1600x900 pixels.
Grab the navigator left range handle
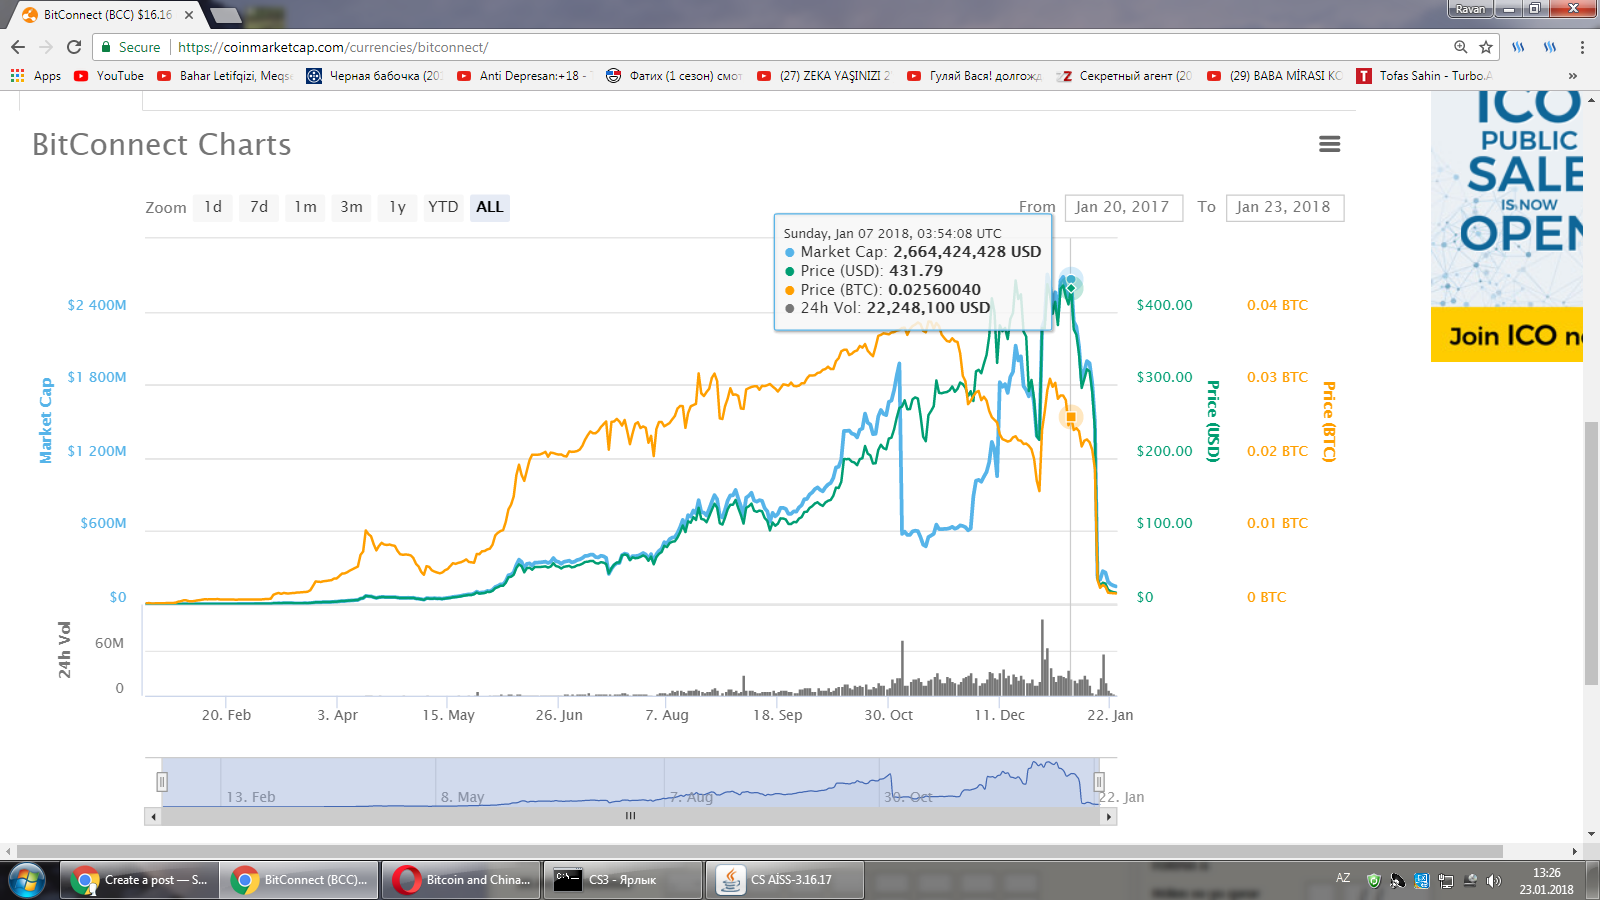162,781
